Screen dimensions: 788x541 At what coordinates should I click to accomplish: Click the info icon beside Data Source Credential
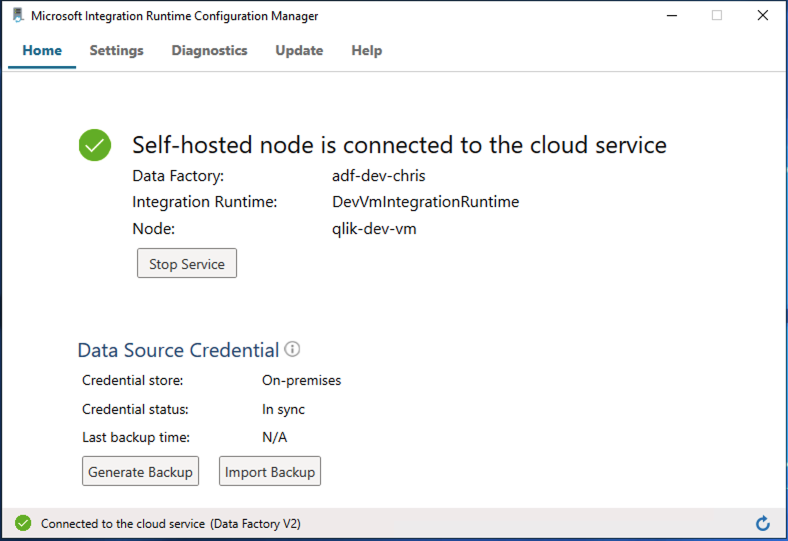(x=292, y=349)
